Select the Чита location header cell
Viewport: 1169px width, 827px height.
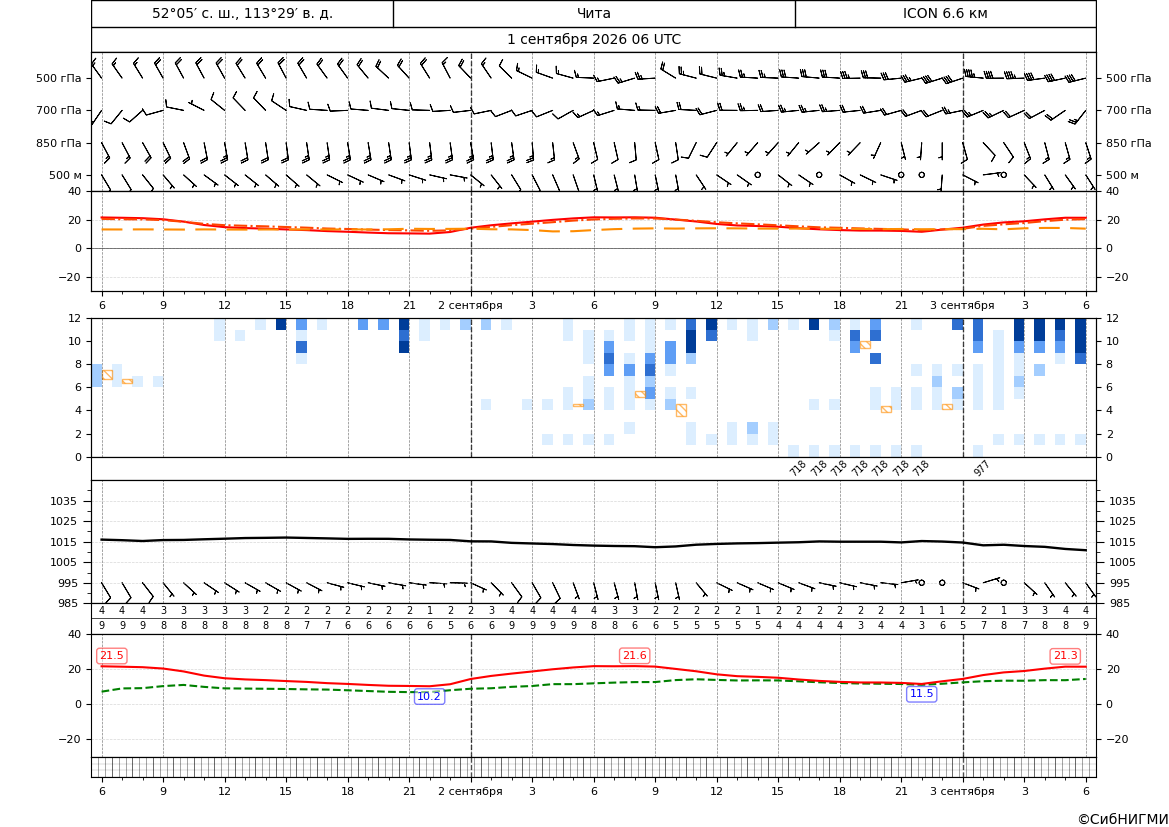594,13
